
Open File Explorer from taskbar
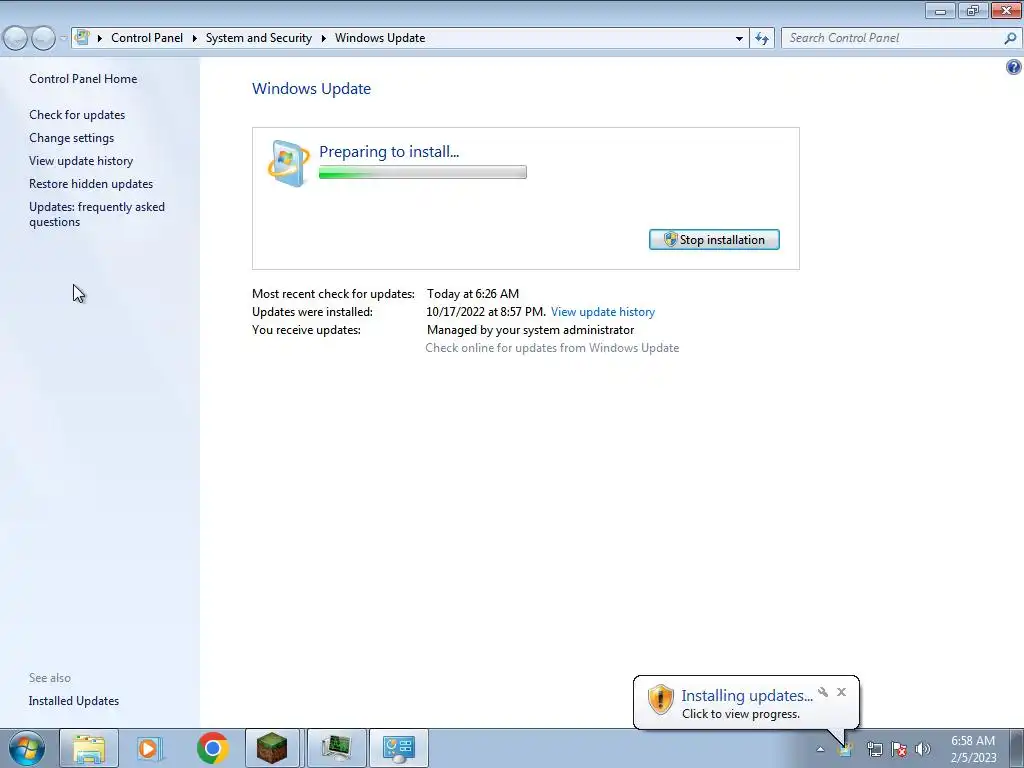89,748
